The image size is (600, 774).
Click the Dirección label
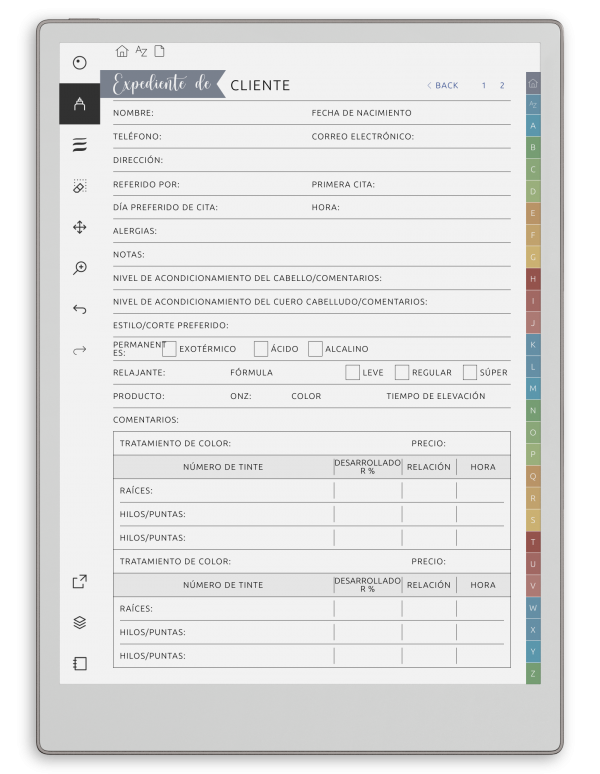tap(138, 160)
